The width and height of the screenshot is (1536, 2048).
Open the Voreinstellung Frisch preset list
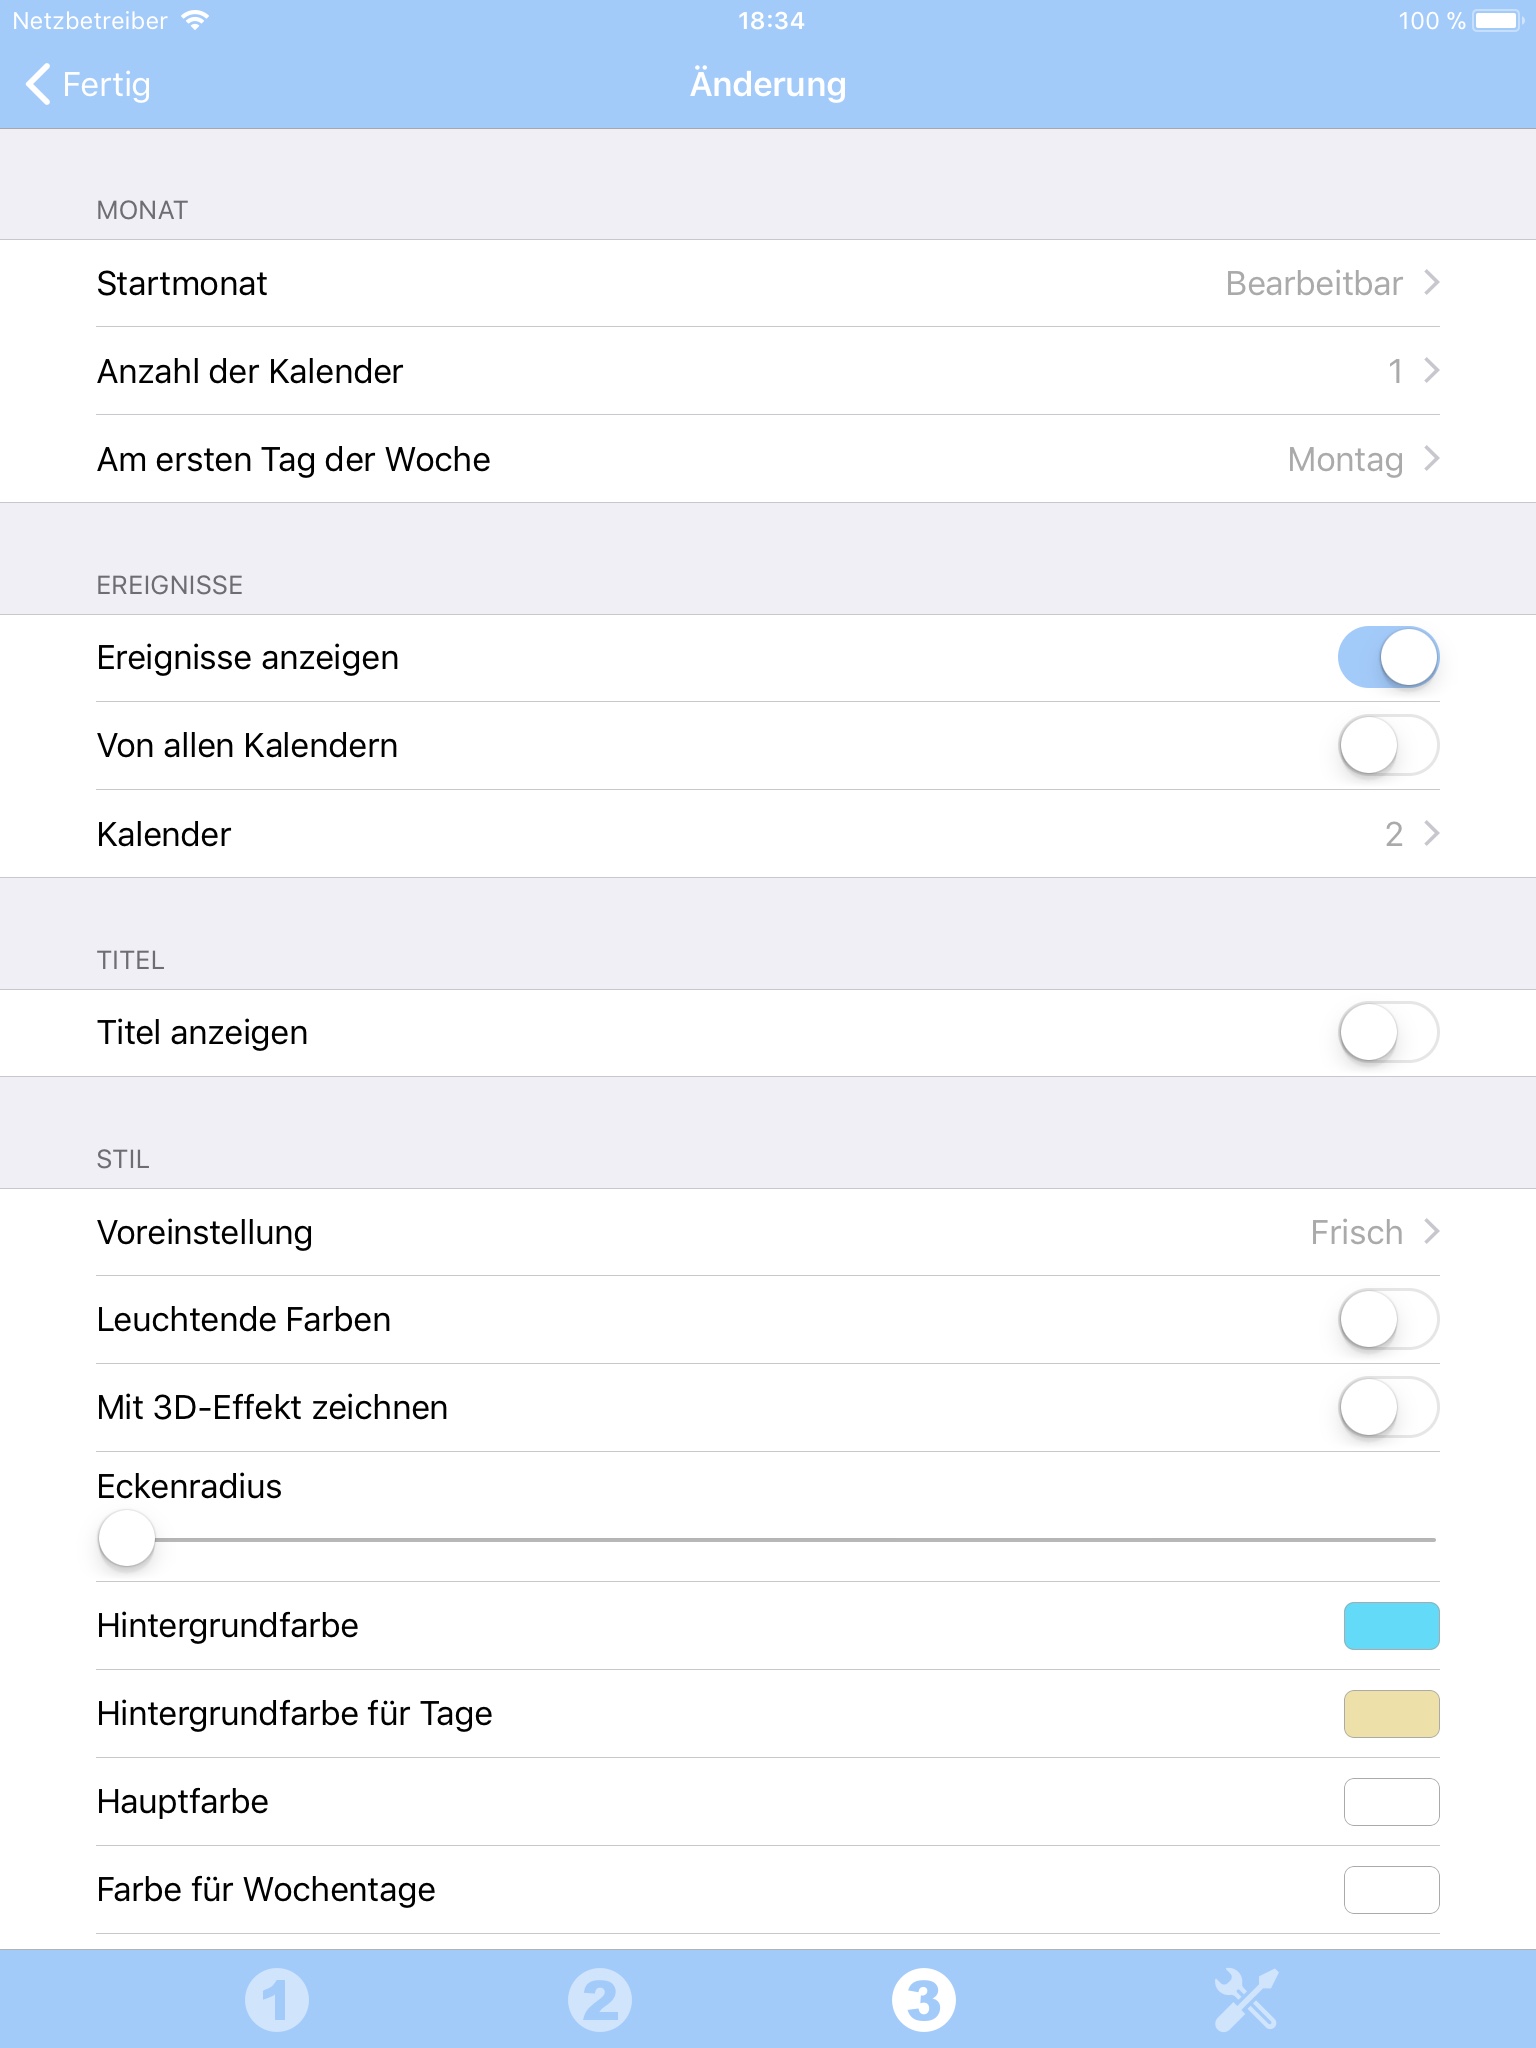click(768, 1232)
